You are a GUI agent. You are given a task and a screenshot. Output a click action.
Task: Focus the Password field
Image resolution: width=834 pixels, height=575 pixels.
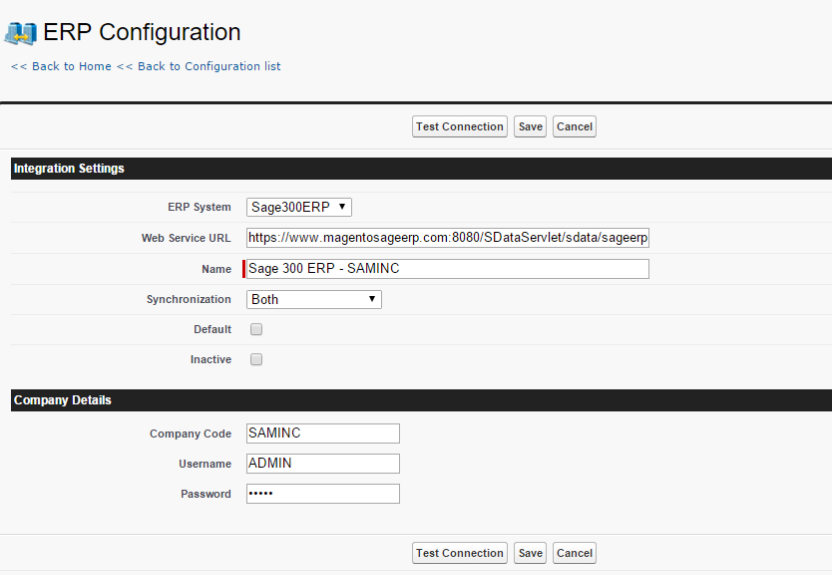pyautogui.click(x=323, y=494)
